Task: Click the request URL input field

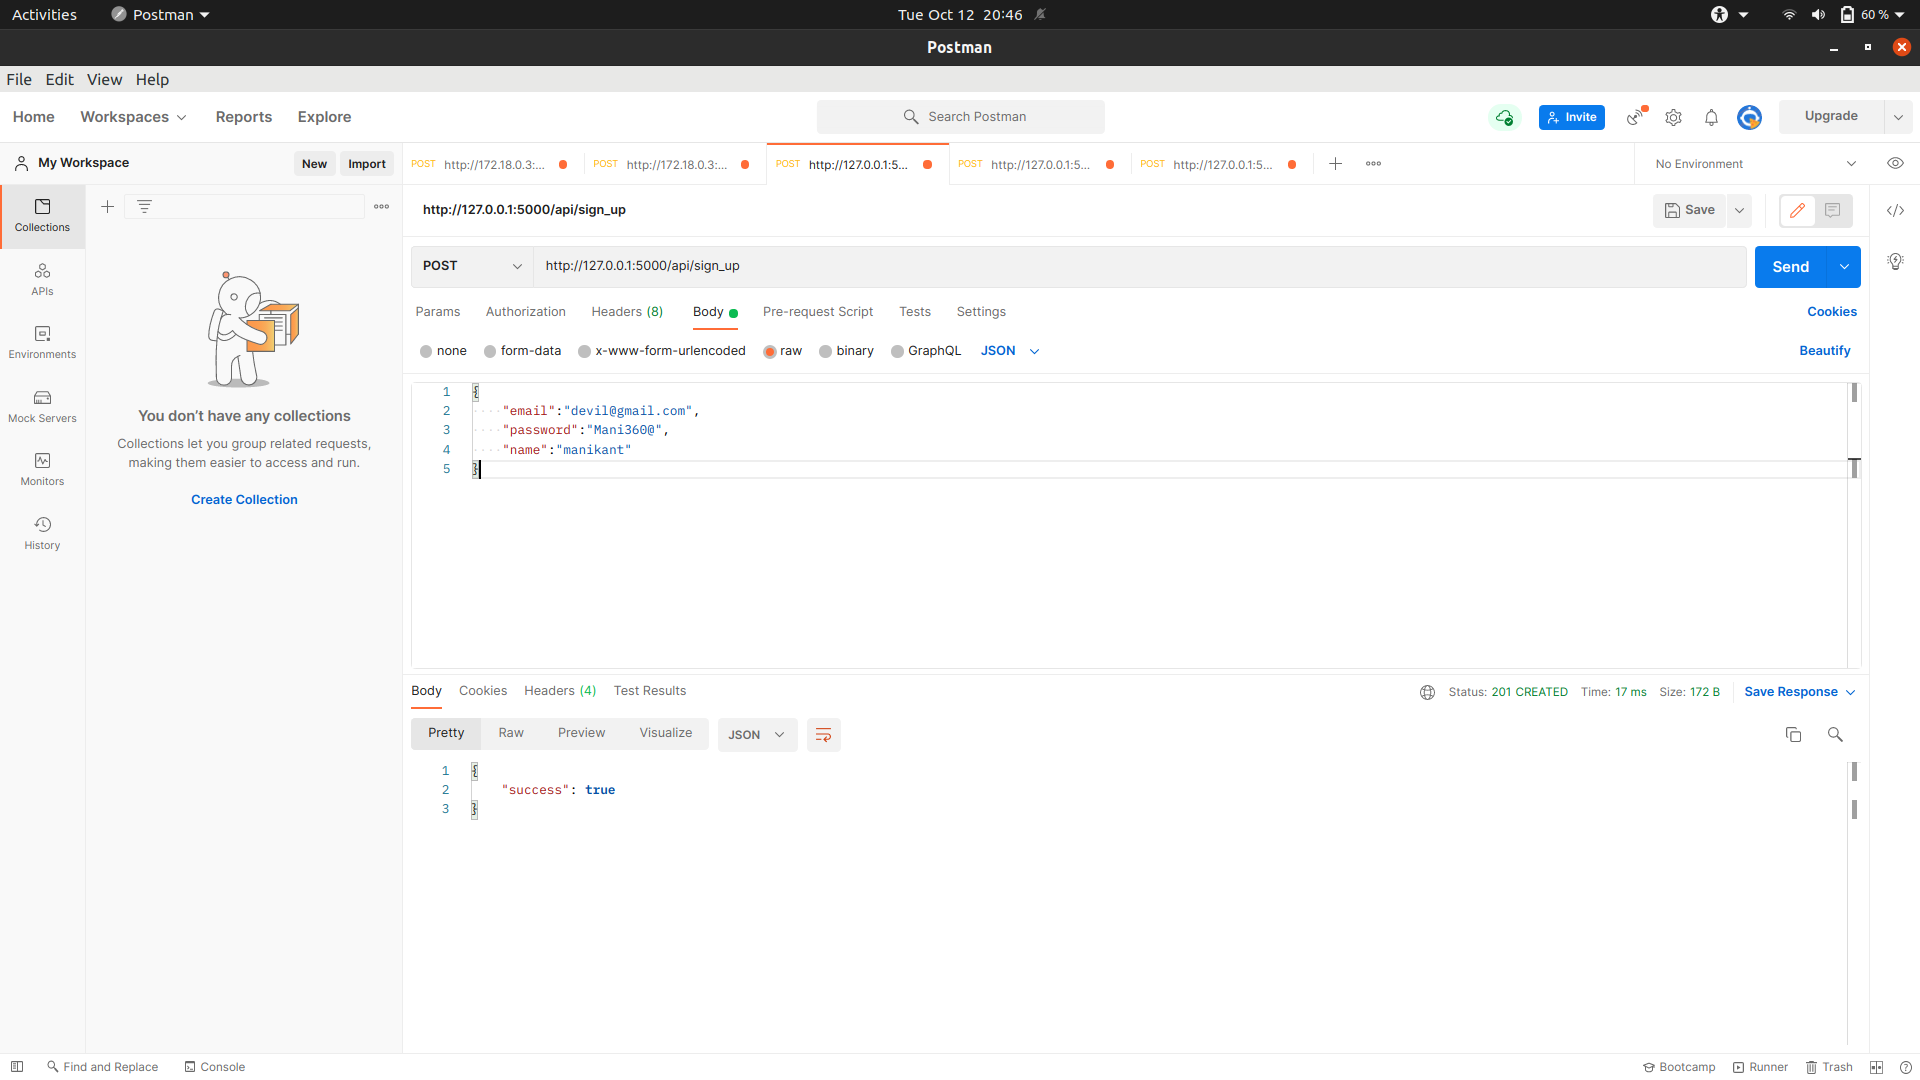Action: (x=1100, y=266)
